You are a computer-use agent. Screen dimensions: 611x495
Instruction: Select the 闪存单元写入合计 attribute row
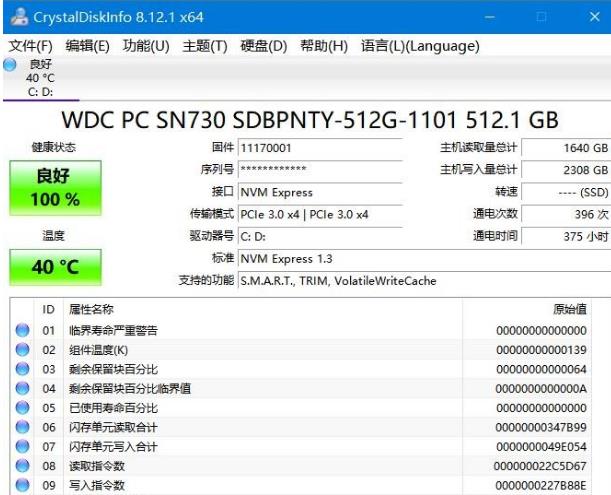tap(301, 447)
